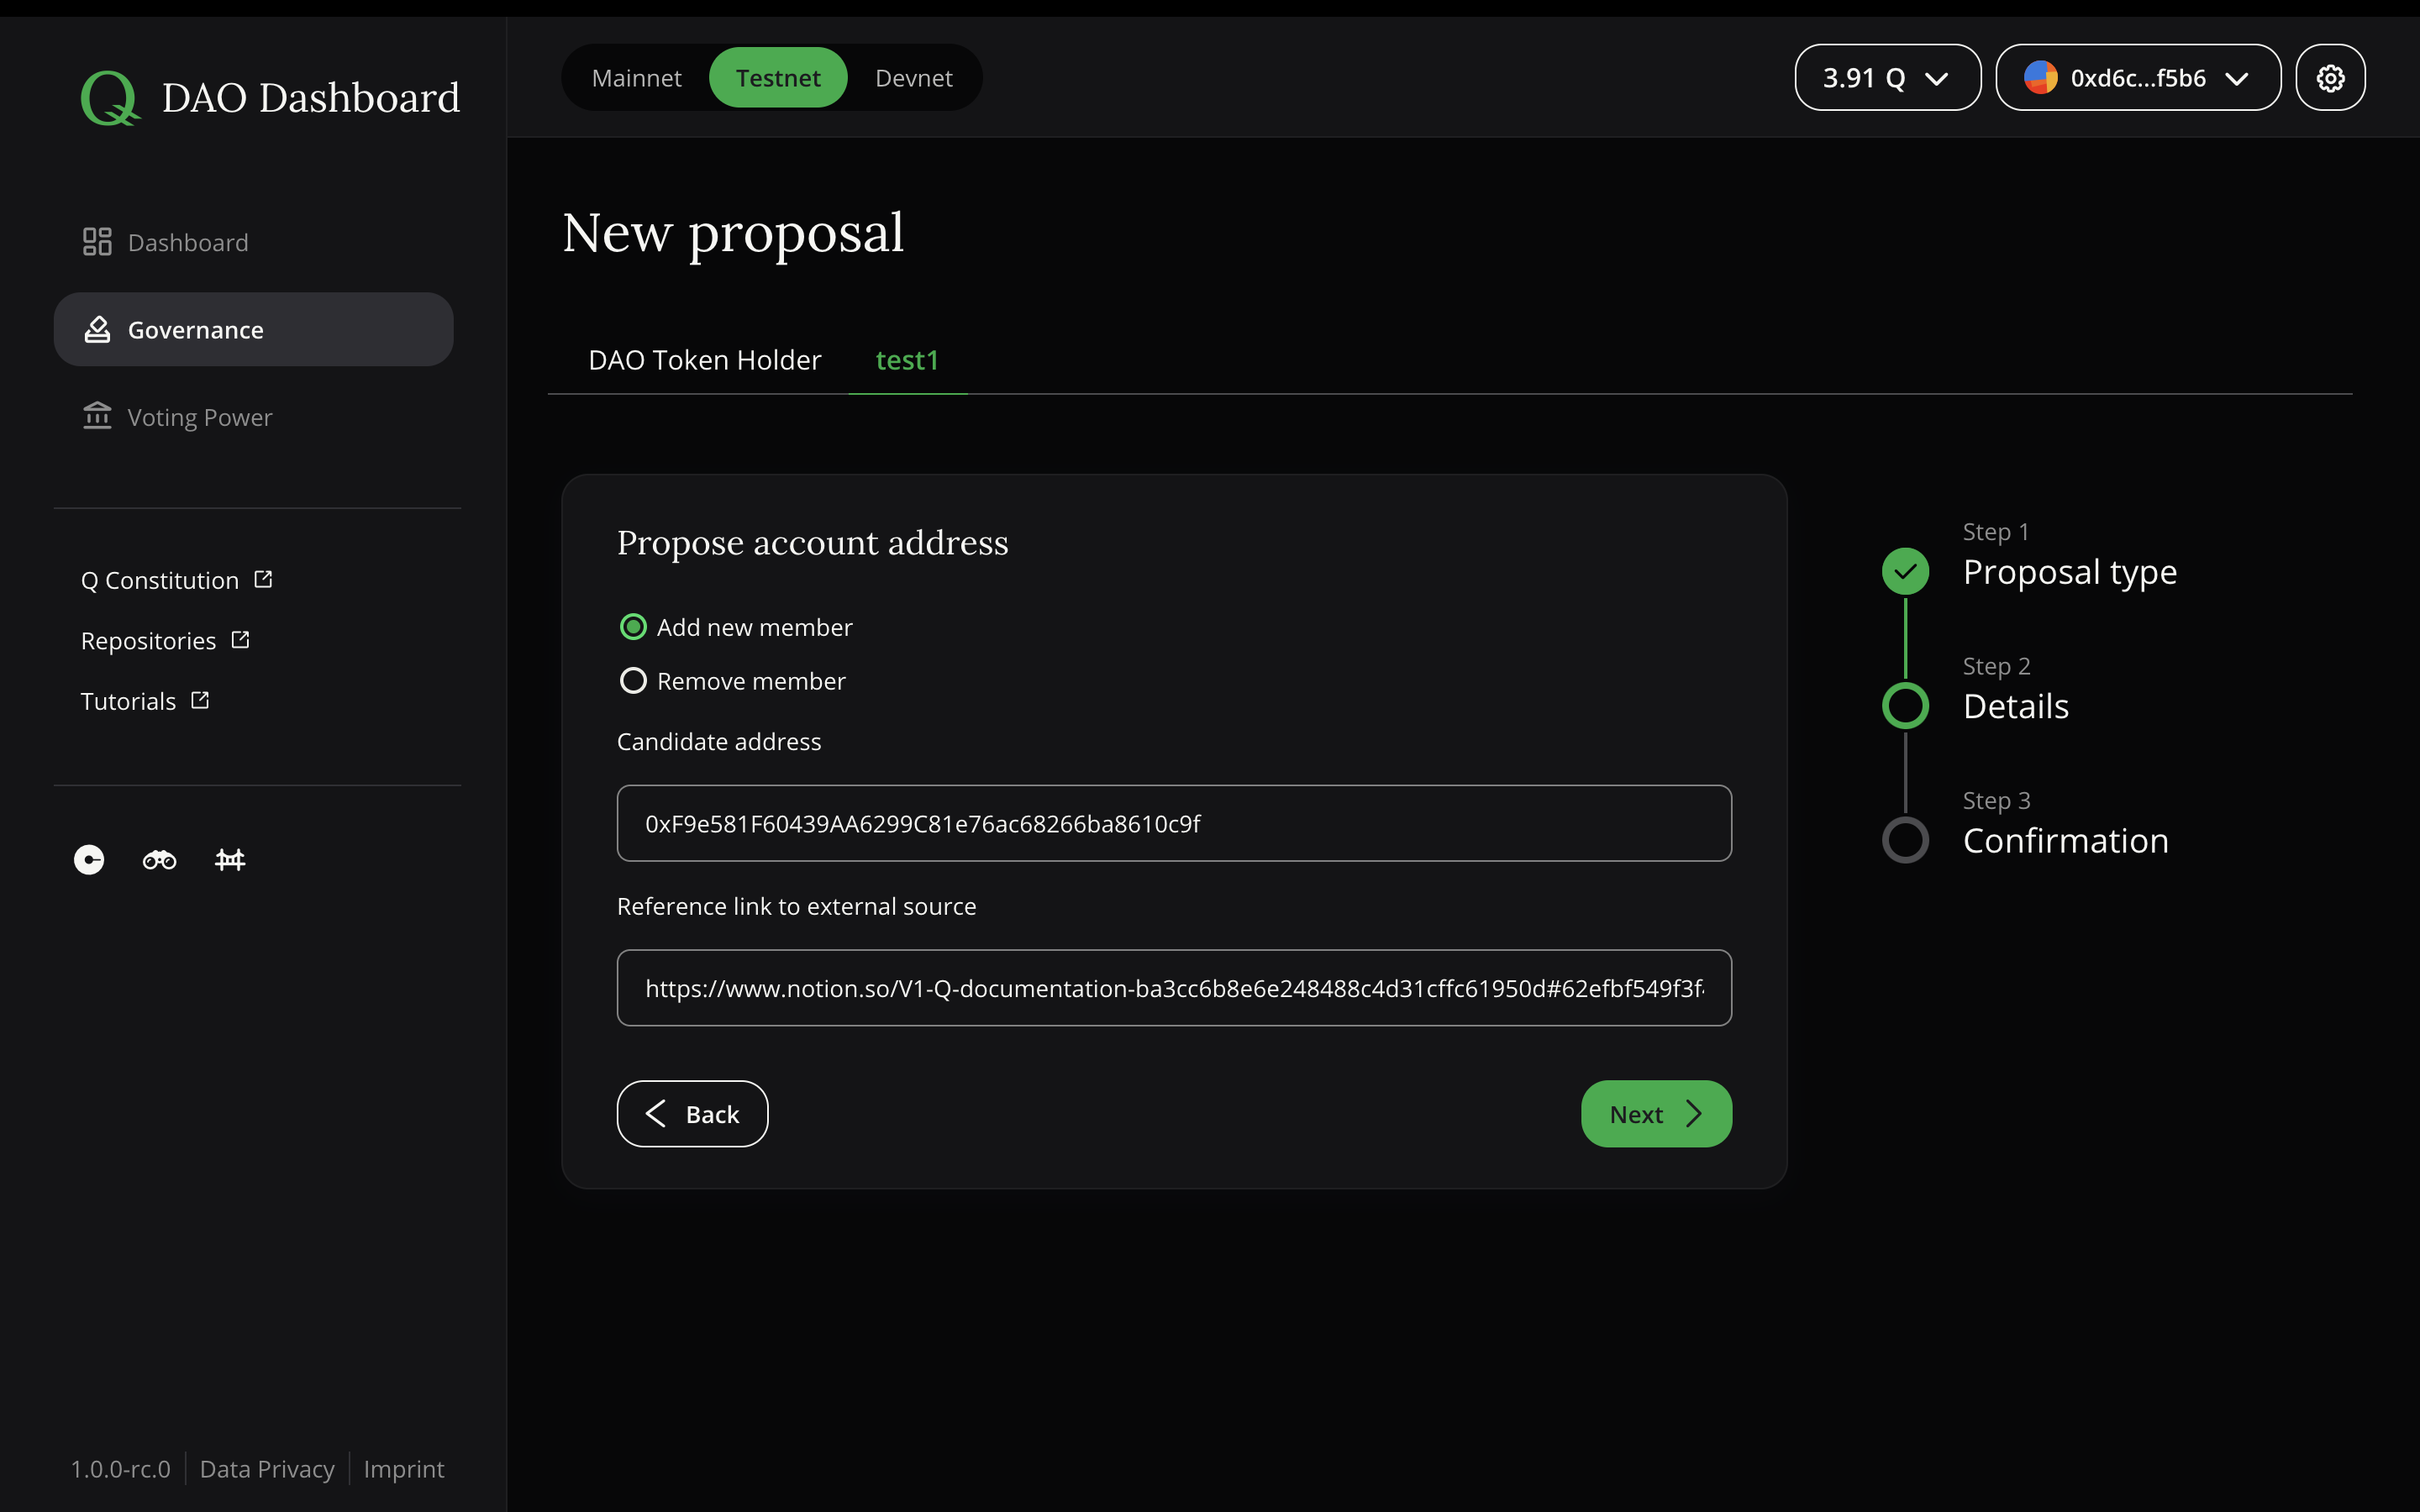
Task: Select the test1 tab
Action: click(906, 360)
